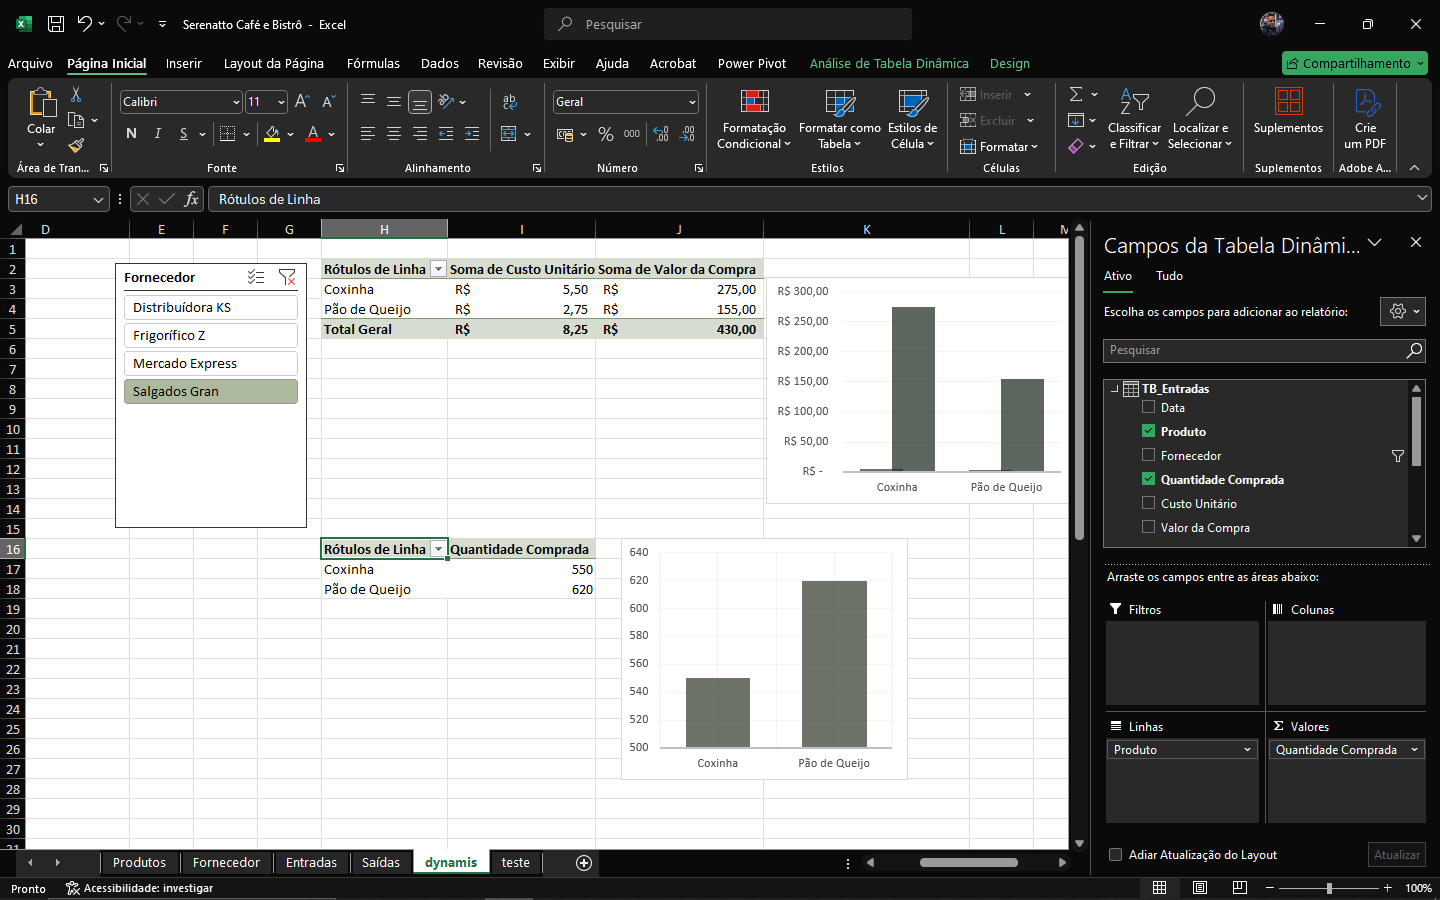Undo the last action
Viewport: 1440px width, 900px height.
pos(85,24)
